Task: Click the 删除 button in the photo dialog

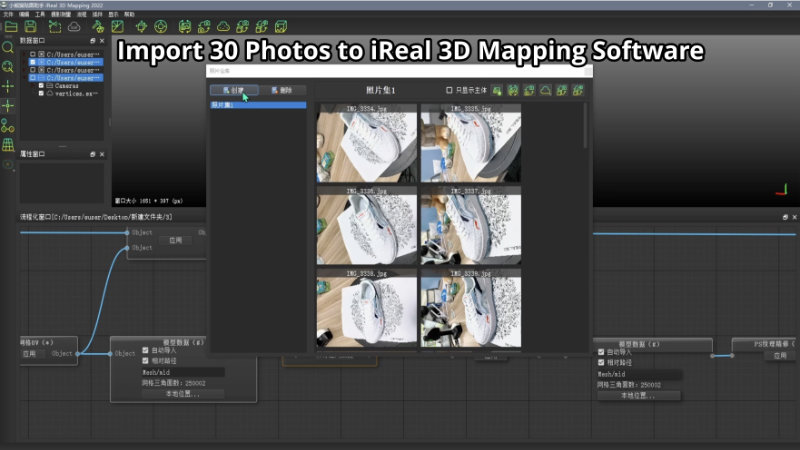Action: tap(282, 90)
